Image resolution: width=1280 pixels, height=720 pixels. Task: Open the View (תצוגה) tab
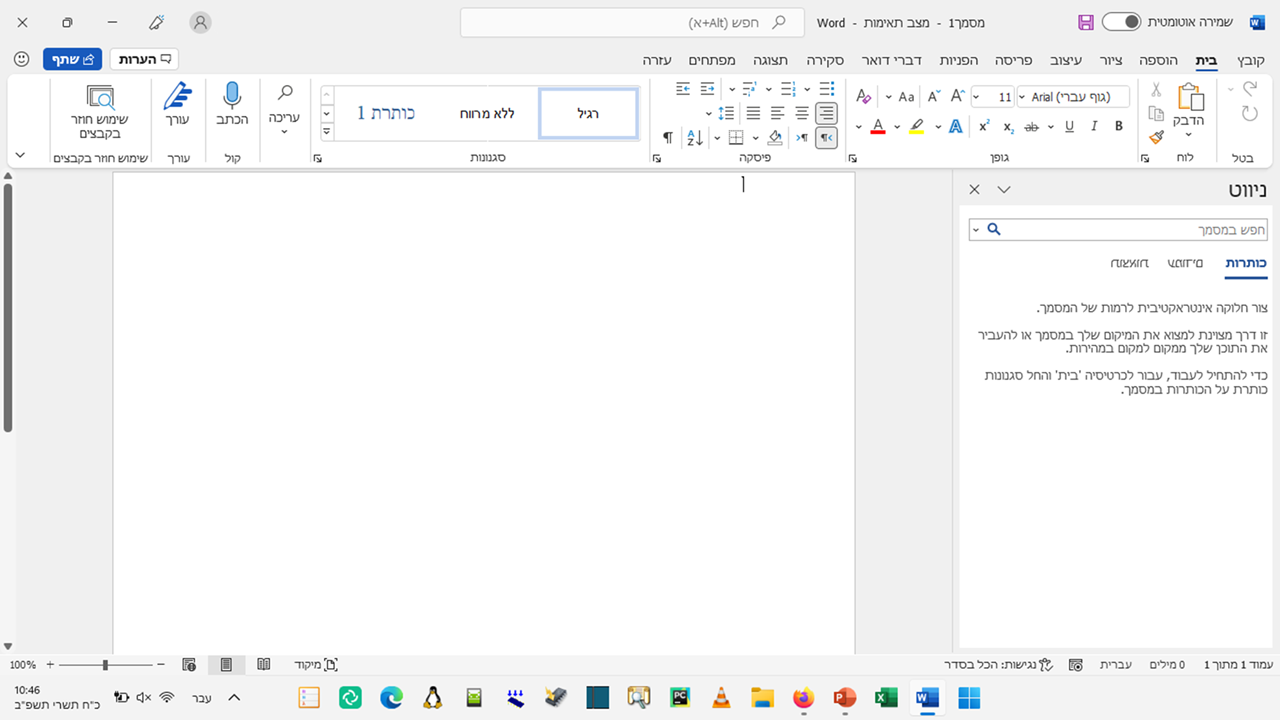pos(771,60)
